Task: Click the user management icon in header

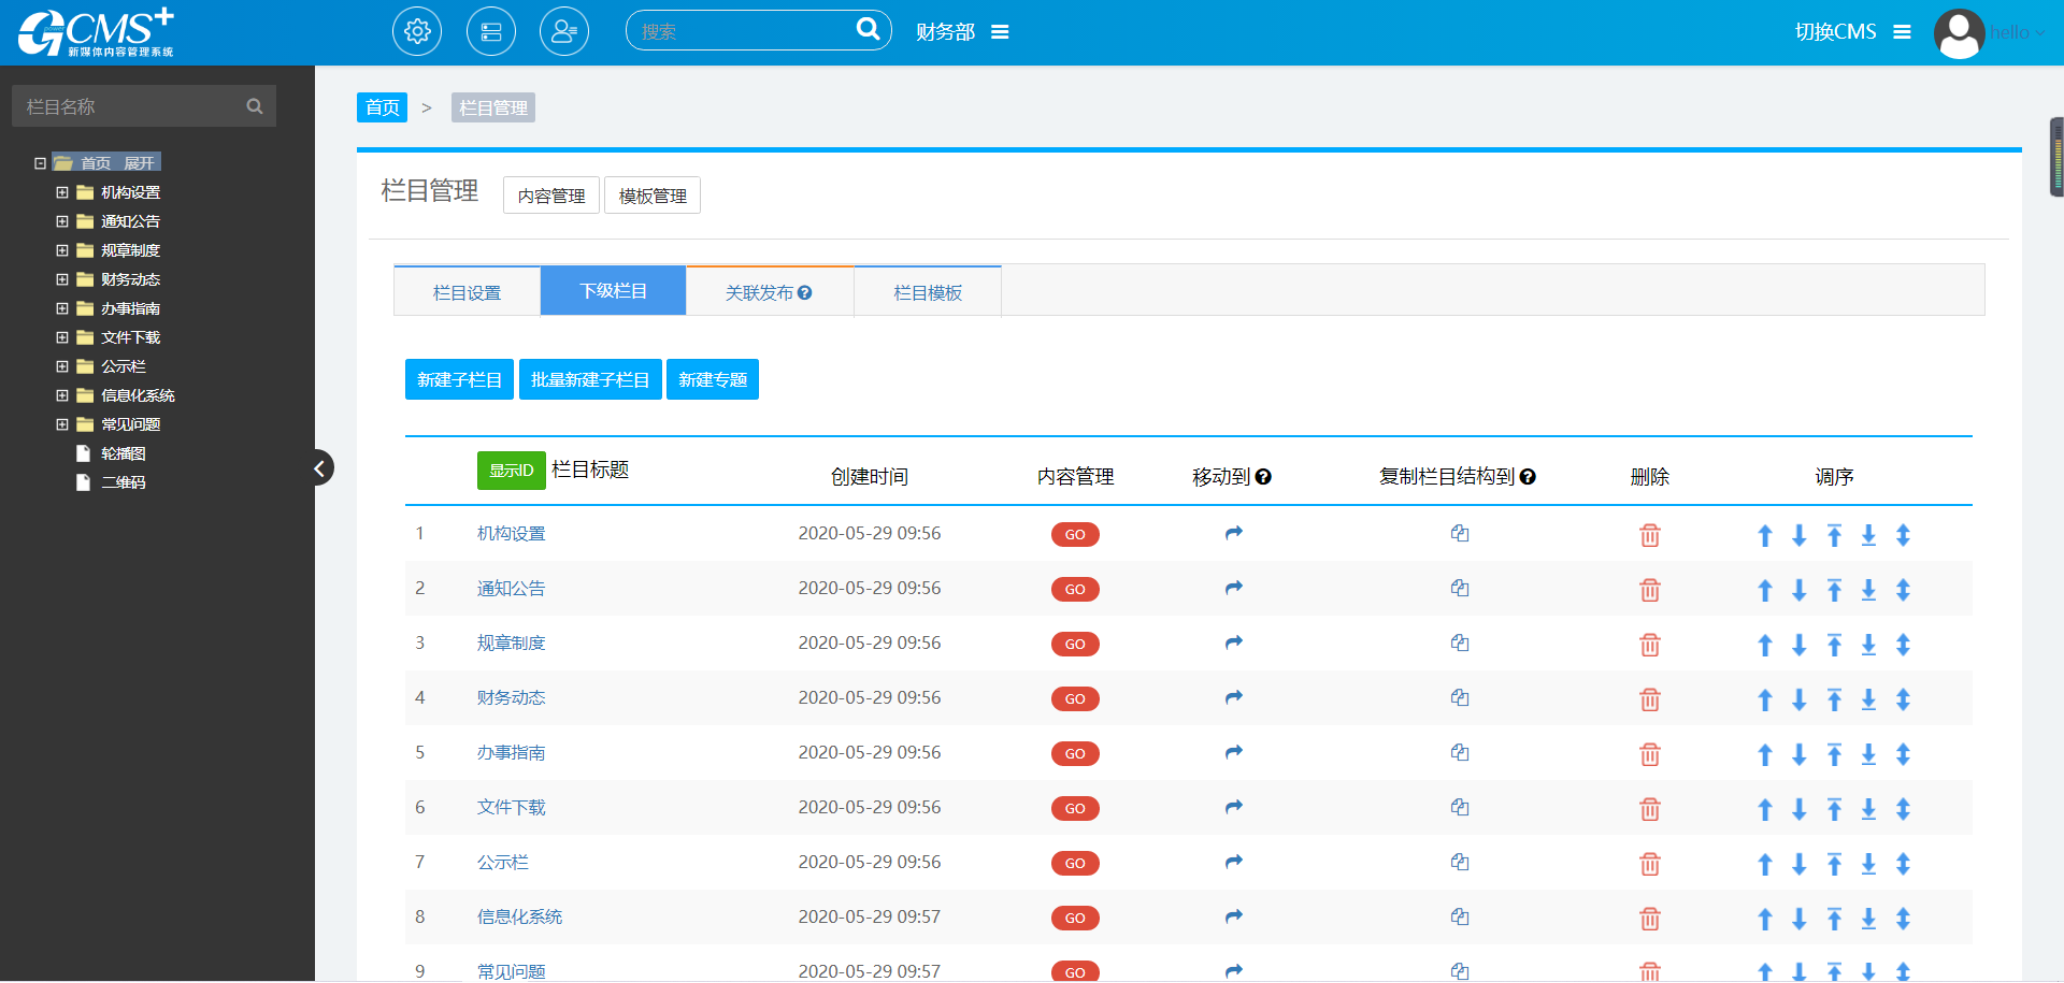Action: pos(564,32)
